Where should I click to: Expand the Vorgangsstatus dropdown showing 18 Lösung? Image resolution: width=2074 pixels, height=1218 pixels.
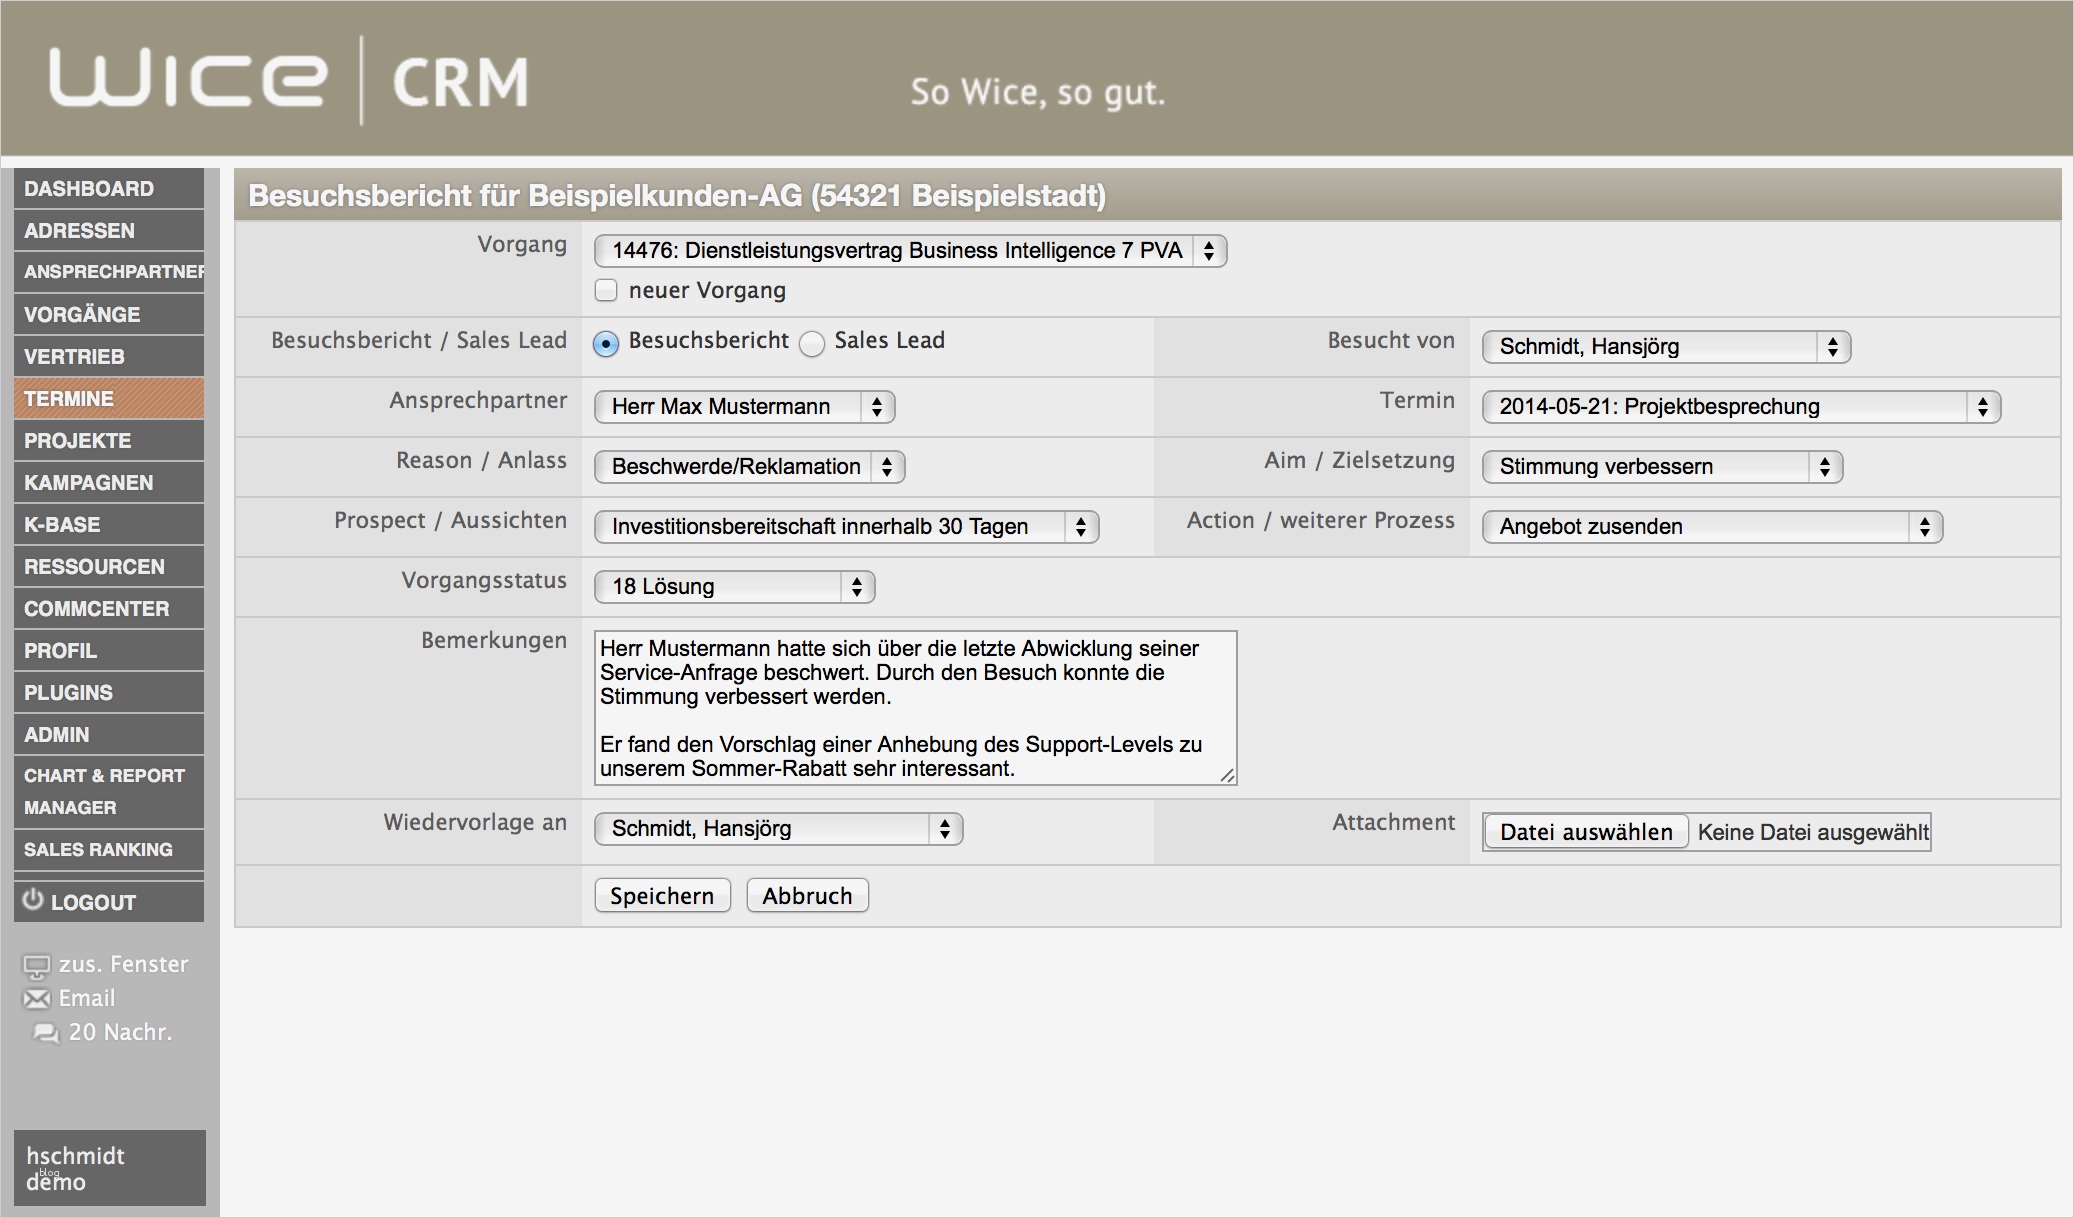(733, 586)
